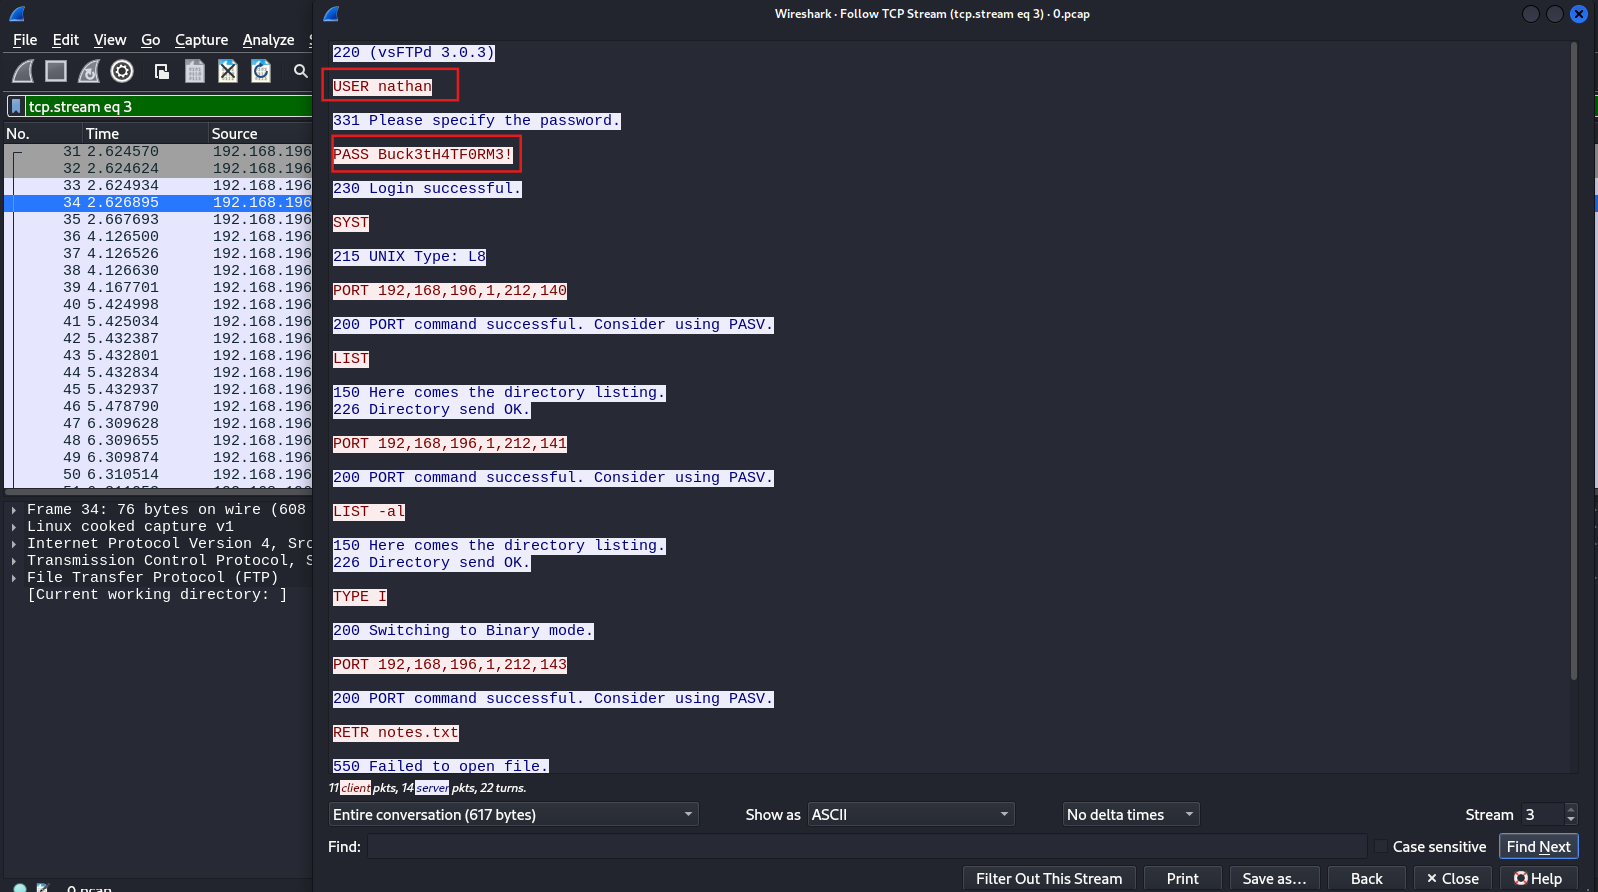
Task: Select packet 36 at time 4.126500
Action: point(160,237)
